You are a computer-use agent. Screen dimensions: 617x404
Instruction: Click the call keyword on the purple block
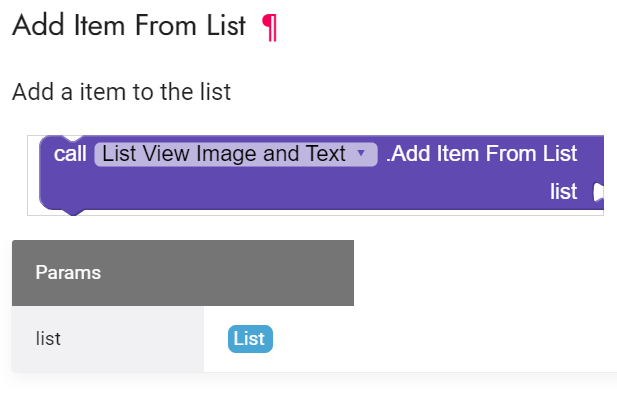click(x=70, y=154)
